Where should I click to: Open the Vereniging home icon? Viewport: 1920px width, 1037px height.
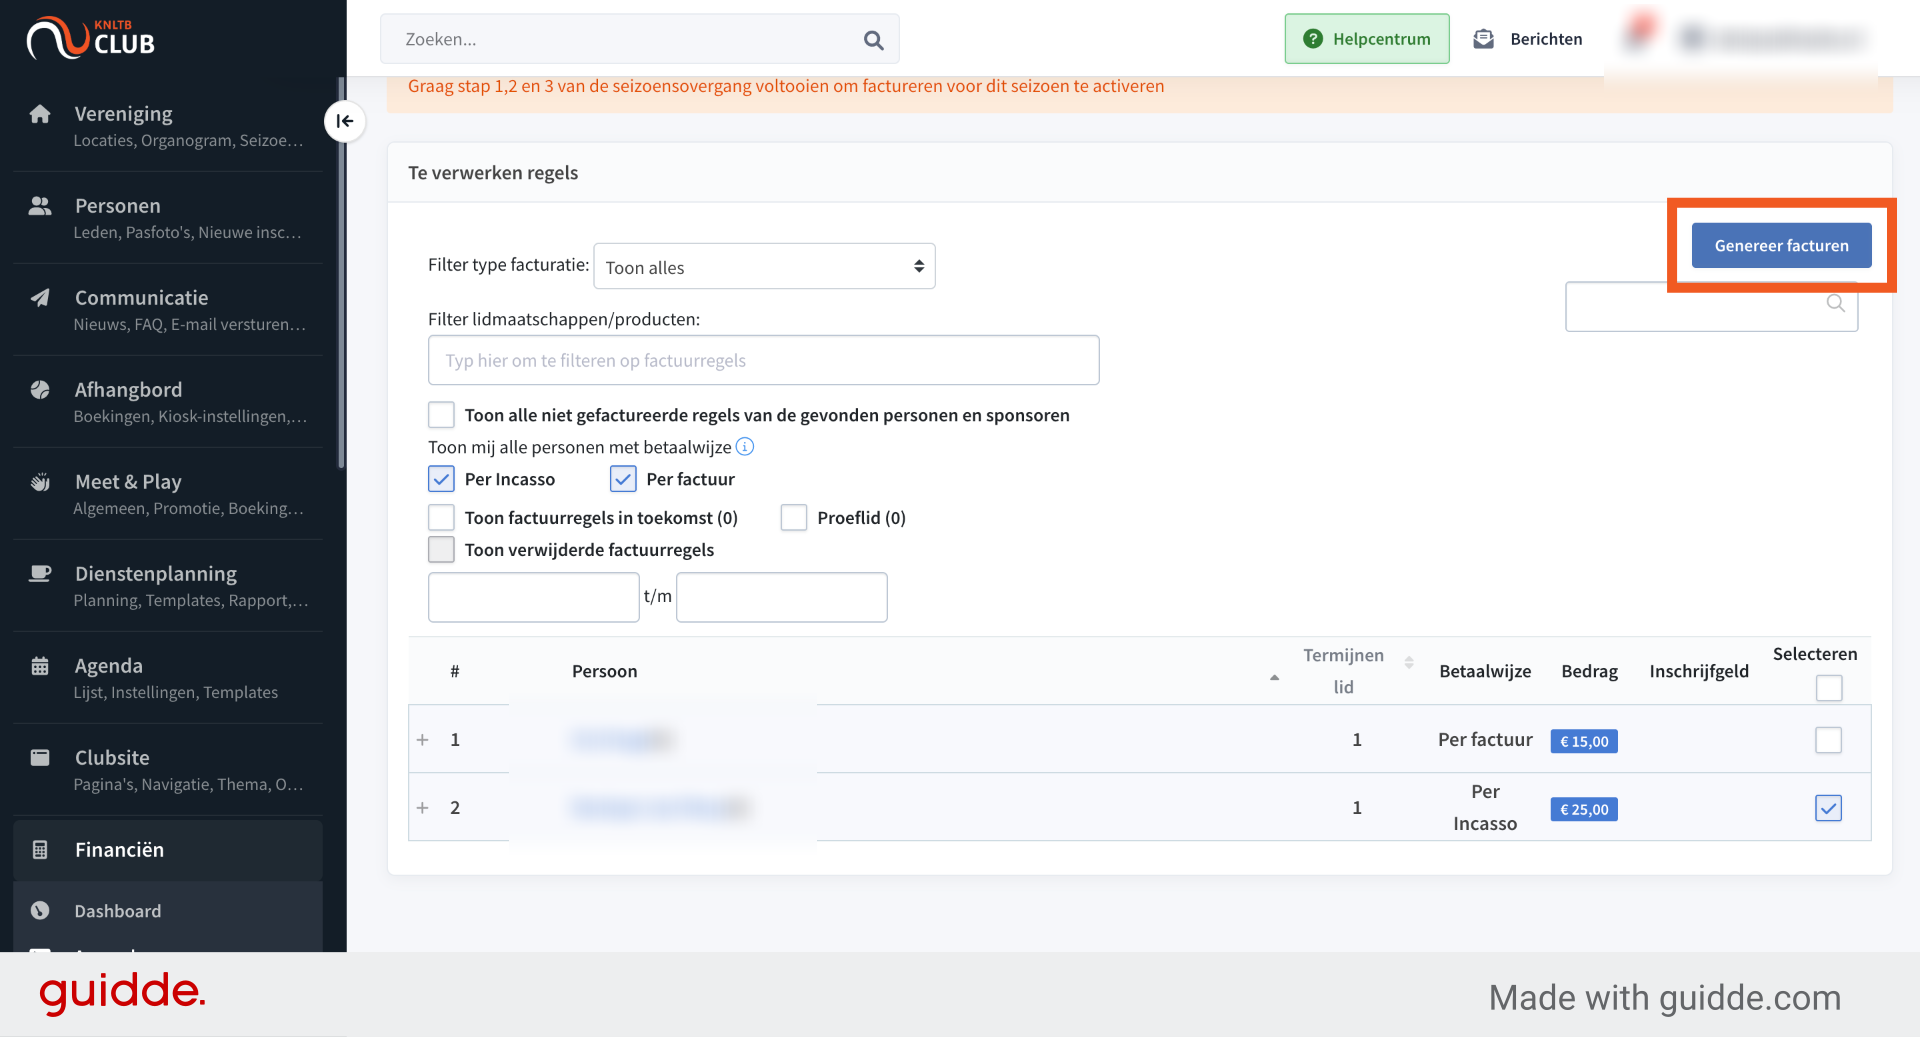tap(40, 114)
